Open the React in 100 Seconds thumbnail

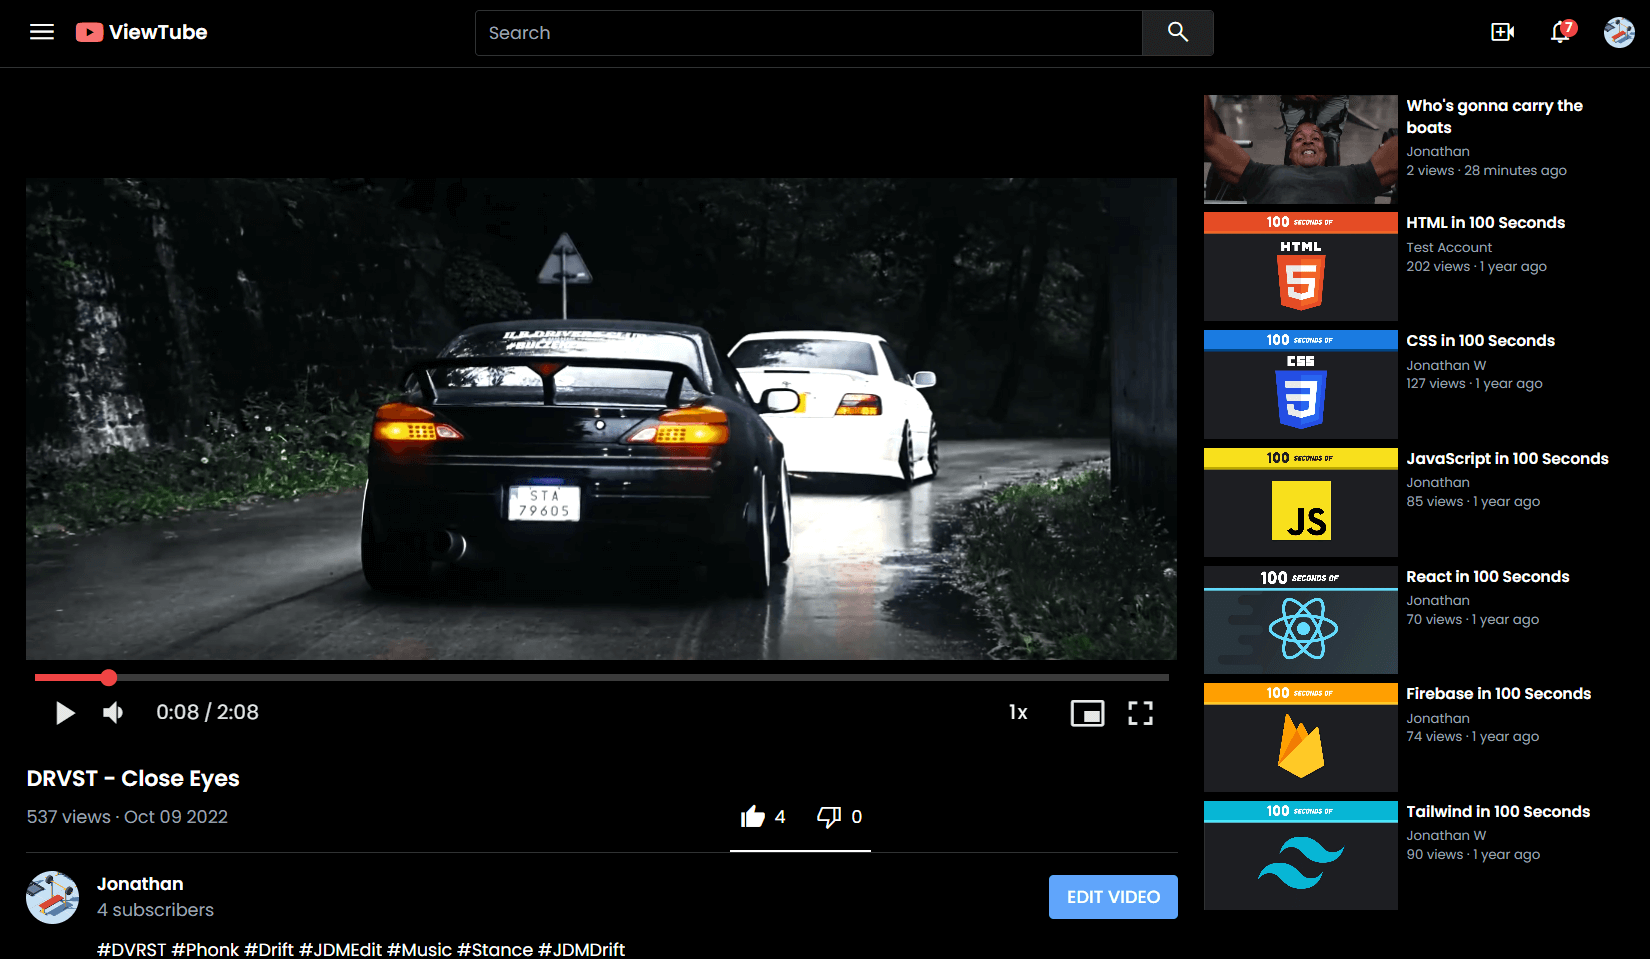1301,620
